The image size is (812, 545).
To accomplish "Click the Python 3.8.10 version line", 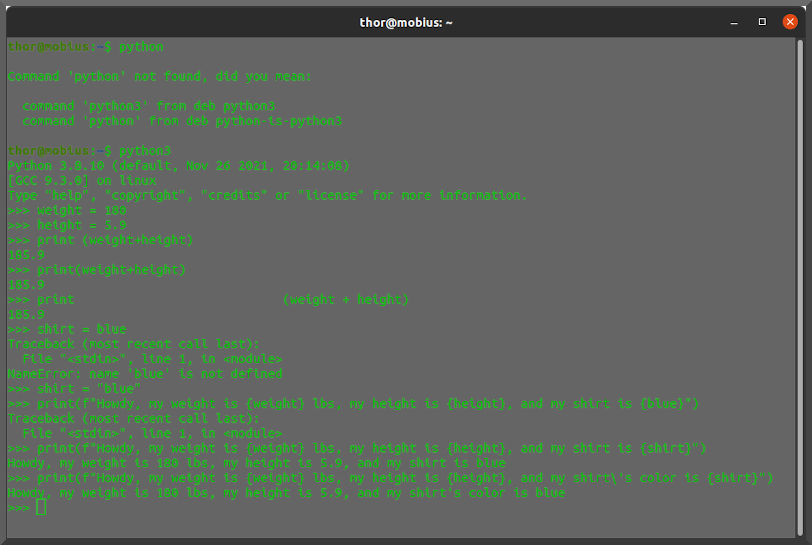I will click(177, 165).
